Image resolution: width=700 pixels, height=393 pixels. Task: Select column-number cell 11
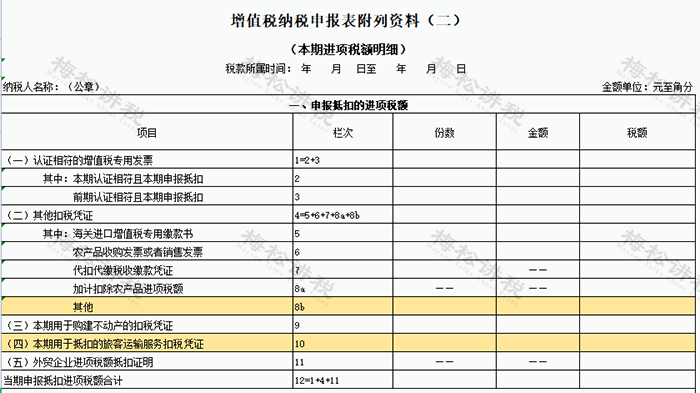click(x=343, y=362)
